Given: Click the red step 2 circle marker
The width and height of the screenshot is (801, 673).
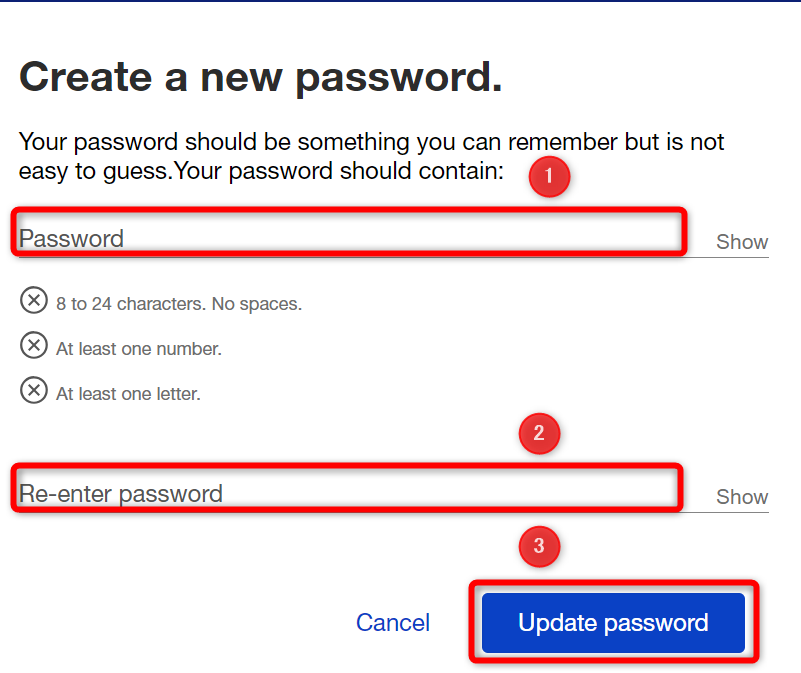Looking at the screenshot, I should 539,433.
